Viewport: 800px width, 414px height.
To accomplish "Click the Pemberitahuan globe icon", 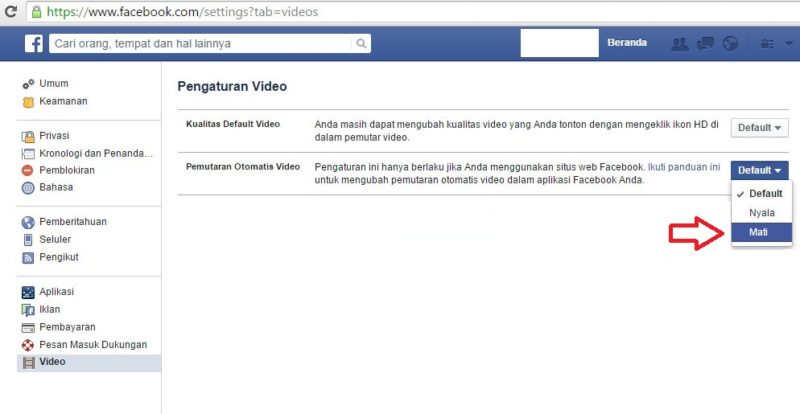I will point(28,222).
